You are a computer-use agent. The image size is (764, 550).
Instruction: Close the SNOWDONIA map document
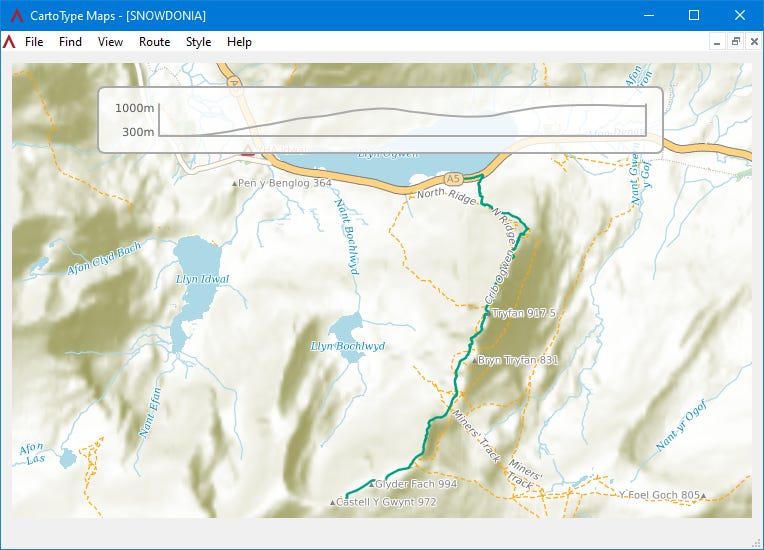click(x=754, y=42)
